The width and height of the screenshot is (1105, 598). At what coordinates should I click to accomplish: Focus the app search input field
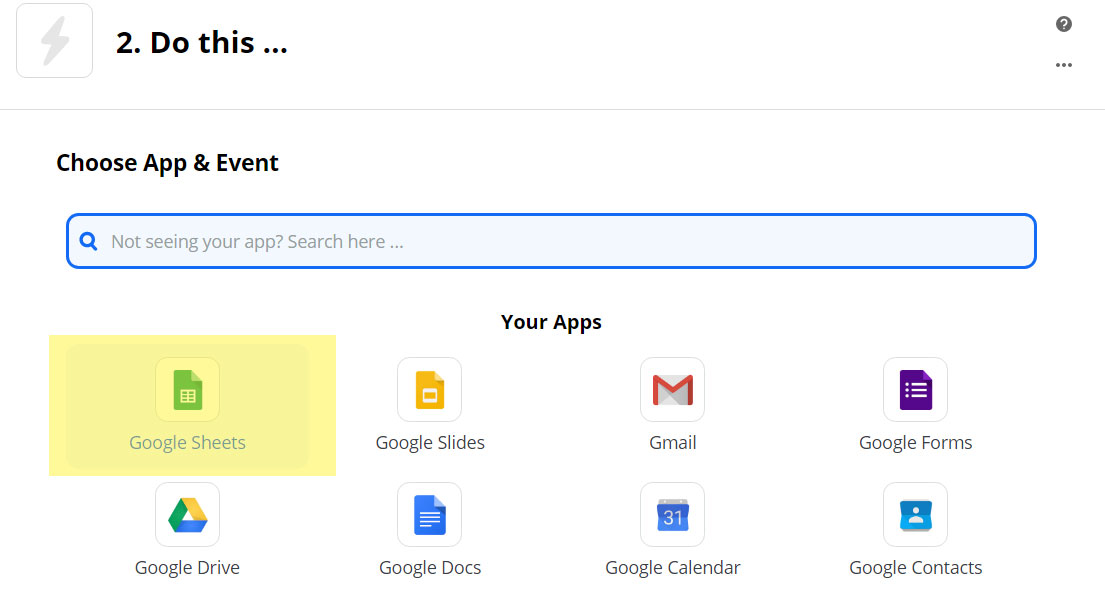click(x=551, y=241)
